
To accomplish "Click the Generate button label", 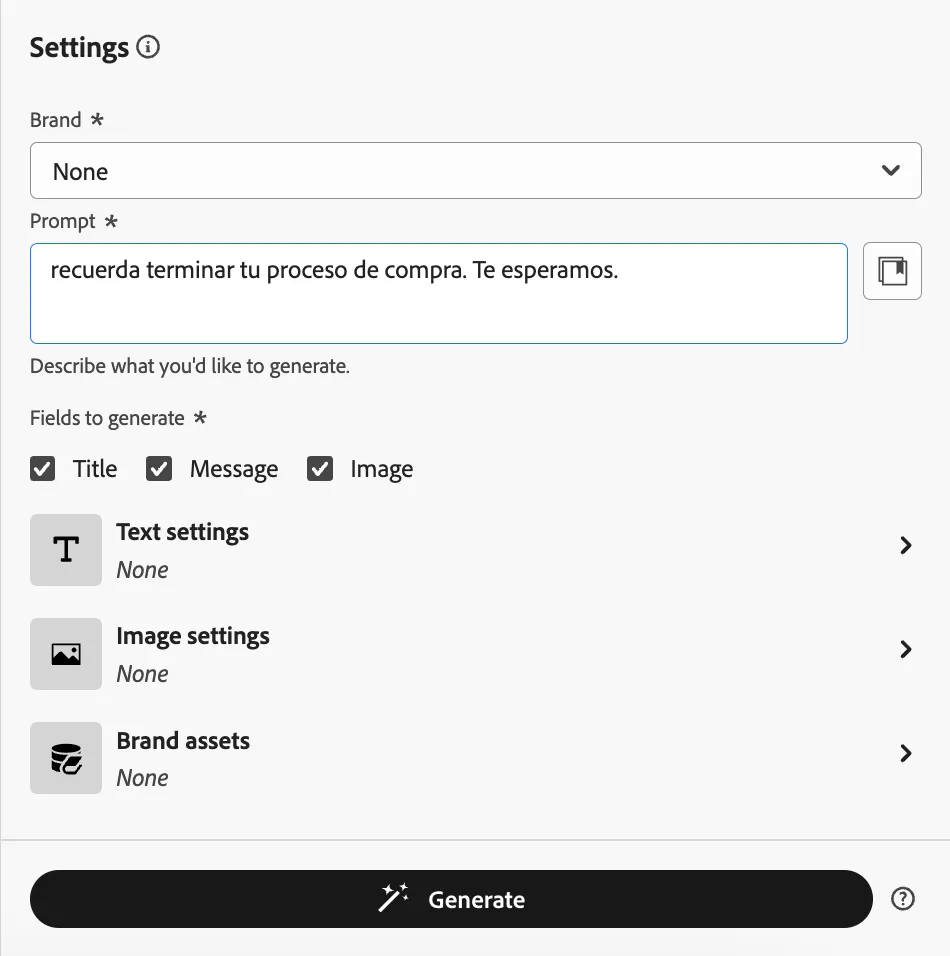I will tap(476, 900).
